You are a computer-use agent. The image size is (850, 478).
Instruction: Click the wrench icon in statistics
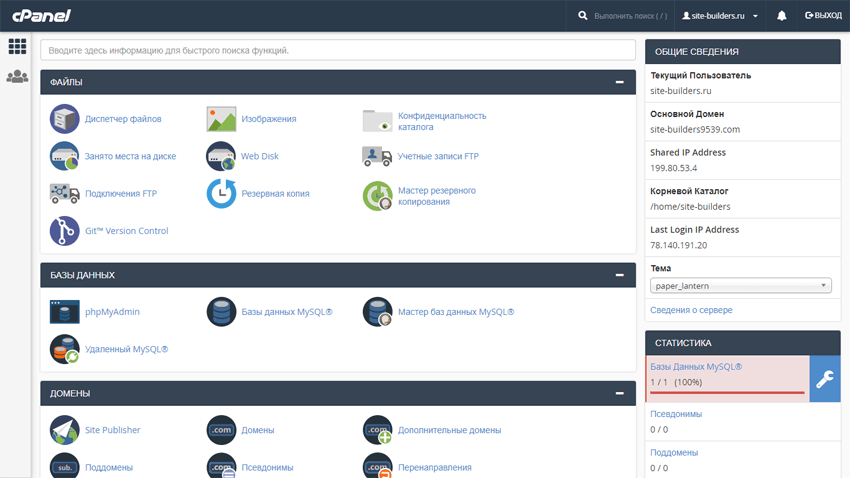[824, 379]
